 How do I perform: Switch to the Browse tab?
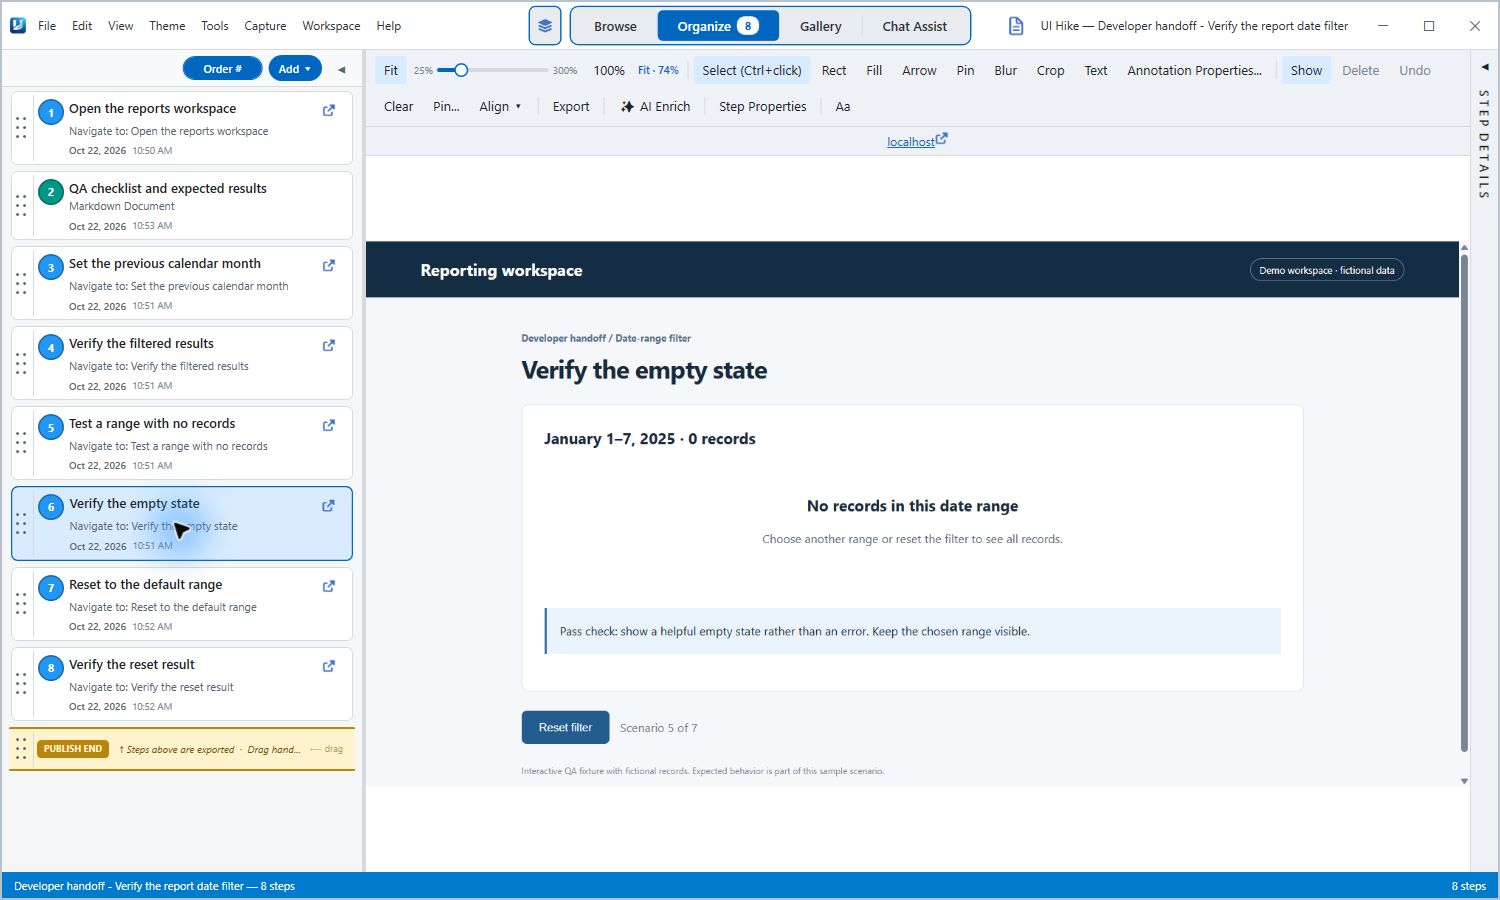coord(615,26)
